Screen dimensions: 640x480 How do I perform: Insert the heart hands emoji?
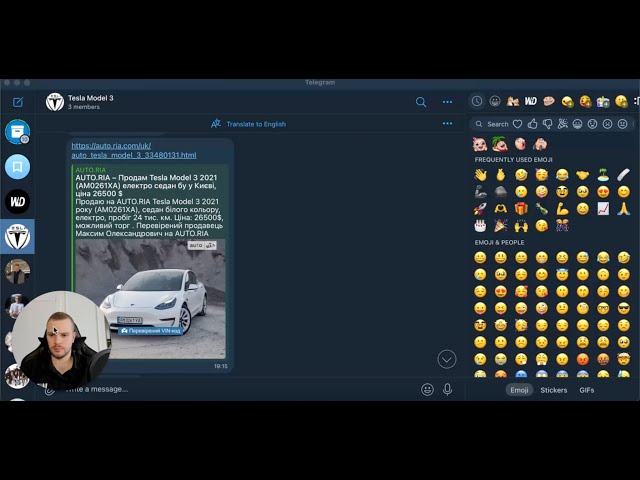pos(501,209)
